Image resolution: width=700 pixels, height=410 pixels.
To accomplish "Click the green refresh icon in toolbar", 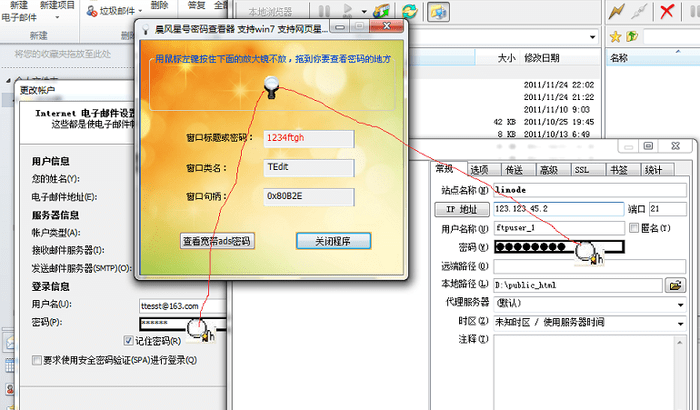I will (x=408, y=11).
